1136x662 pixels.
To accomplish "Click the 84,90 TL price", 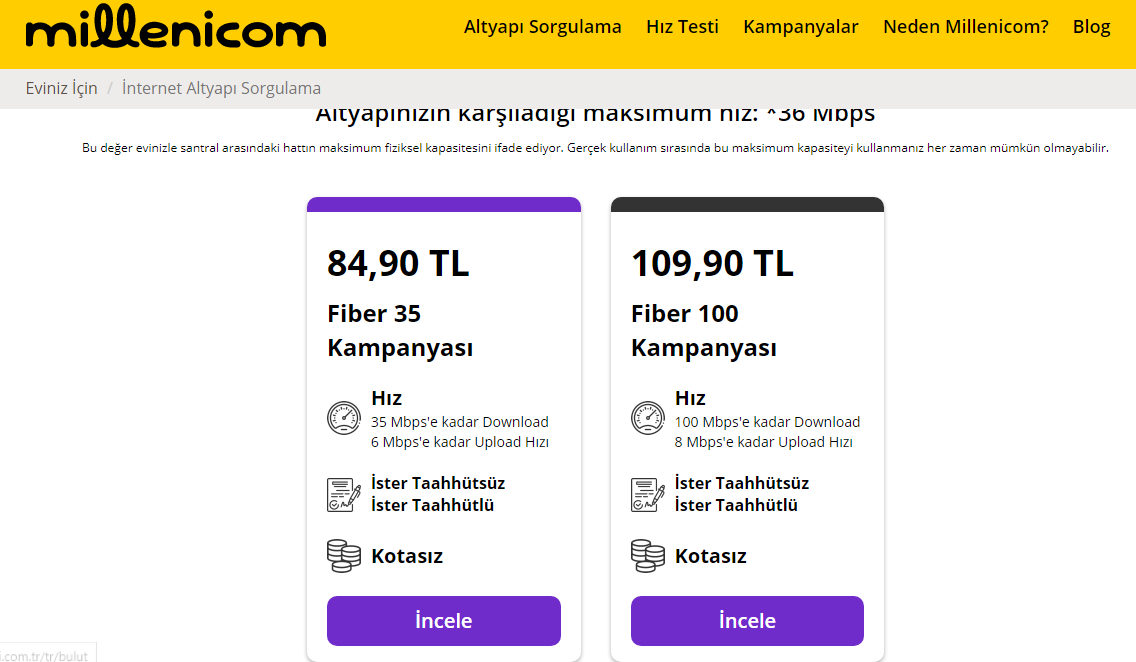I will click(398, 264).
